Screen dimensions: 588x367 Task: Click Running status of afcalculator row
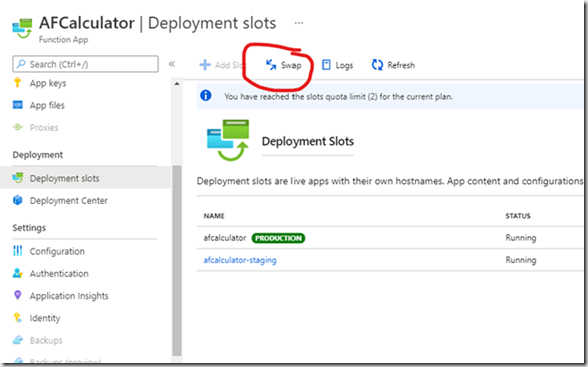[x=521, y=238]
